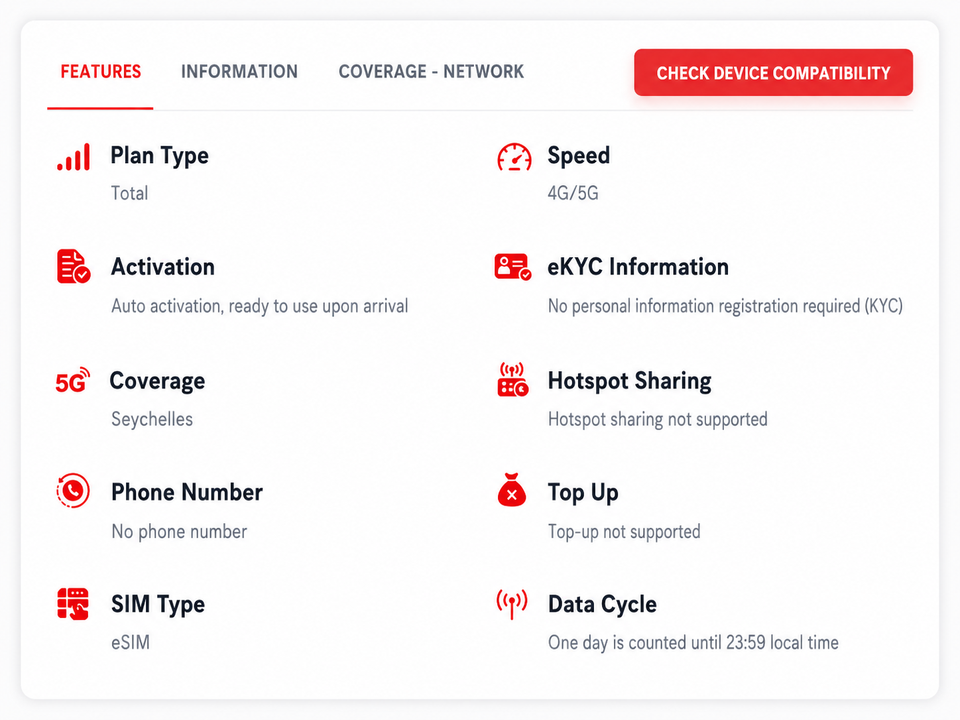Click the signal bars Plan Type icon
960x720 pixels.
pyautogui.click(x=73, y=157)
